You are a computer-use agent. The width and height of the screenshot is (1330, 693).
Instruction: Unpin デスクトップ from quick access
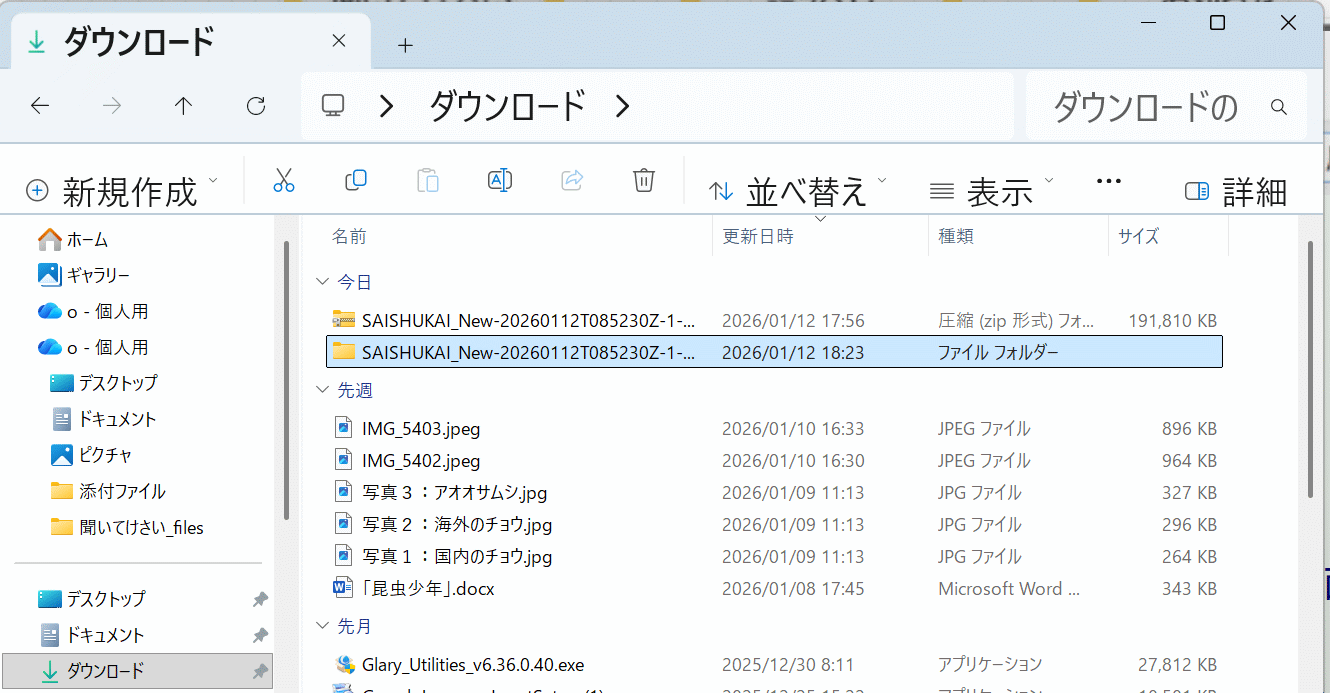pyautogui.click(x=260, y=599)
